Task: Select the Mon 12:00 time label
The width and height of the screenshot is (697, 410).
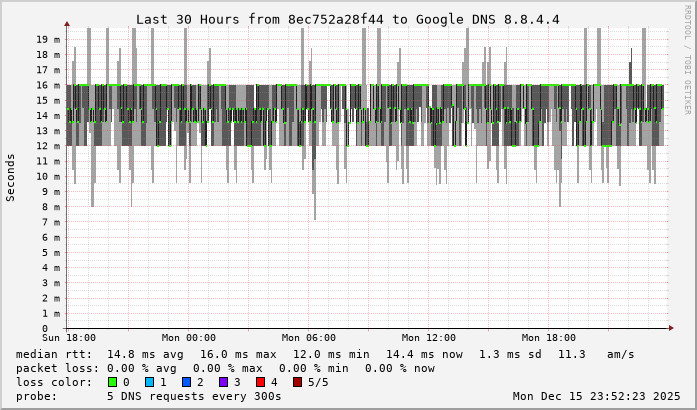Action: pos(428,338)
